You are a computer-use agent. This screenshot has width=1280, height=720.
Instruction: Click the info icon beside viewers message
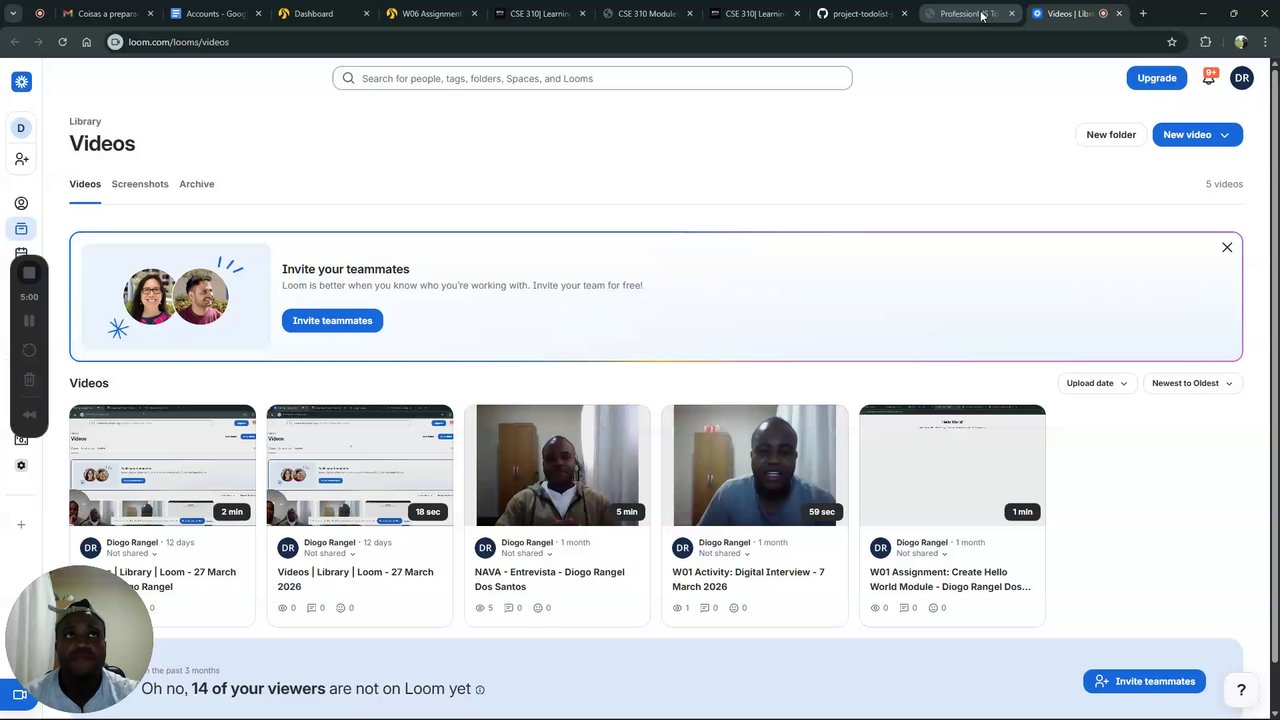tap(480, 690)
